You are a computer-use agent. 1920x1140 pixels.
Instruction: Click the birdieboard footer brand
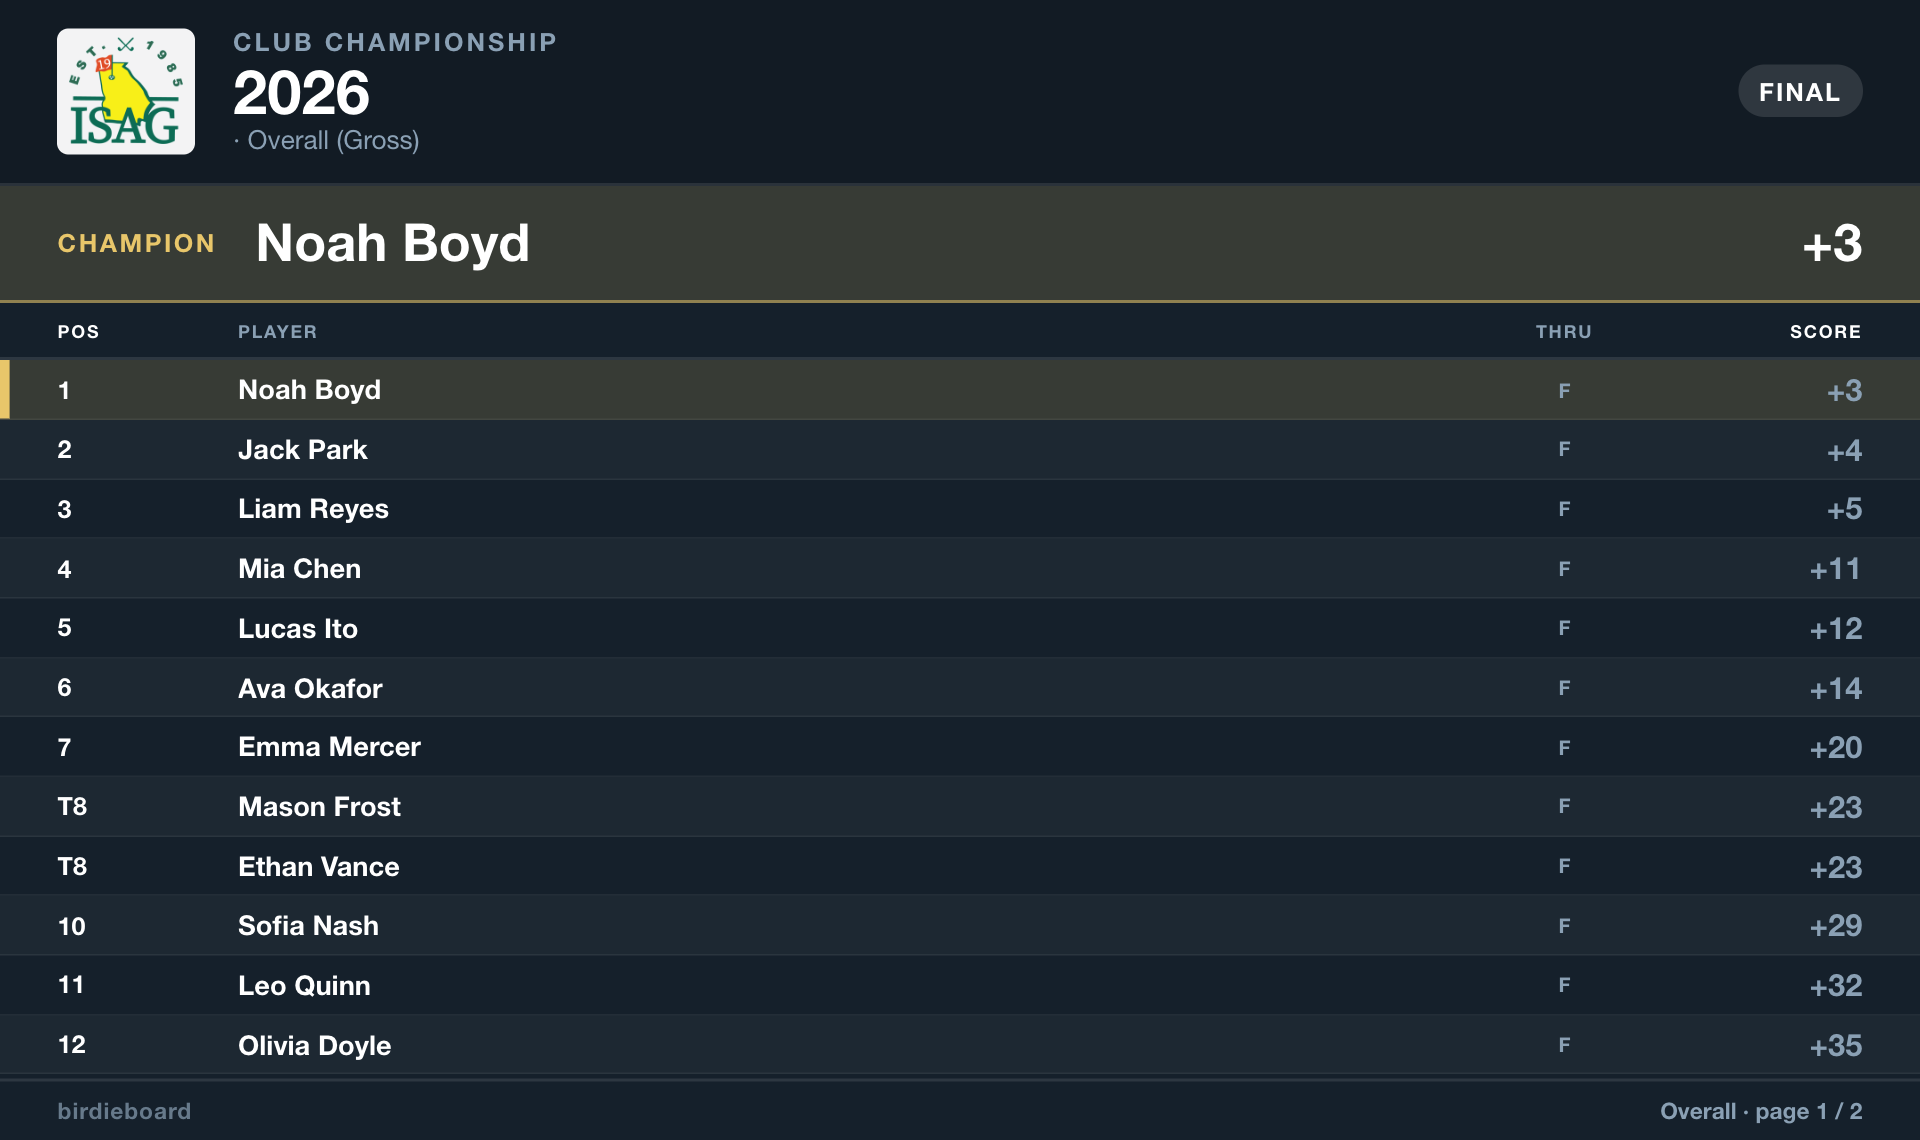click(x=124, y=1111)
